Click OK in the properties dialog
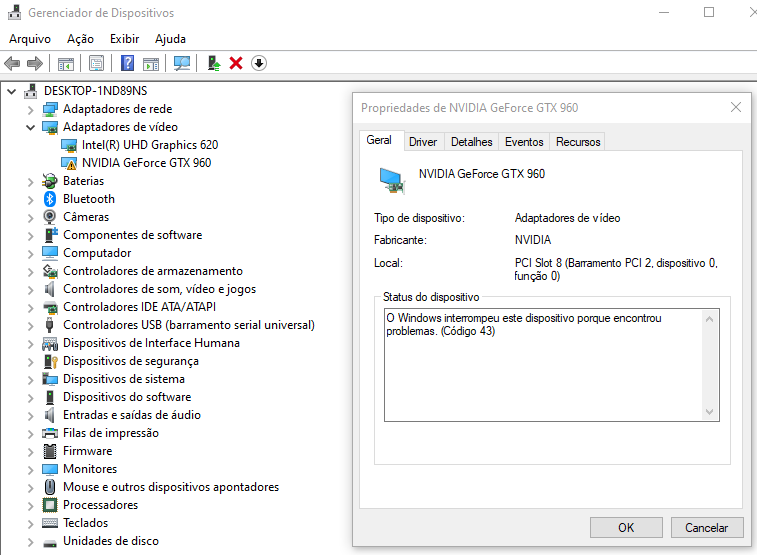Image resolution: width=757 pixels, height=555 pixels. click(x=626, y=527)
